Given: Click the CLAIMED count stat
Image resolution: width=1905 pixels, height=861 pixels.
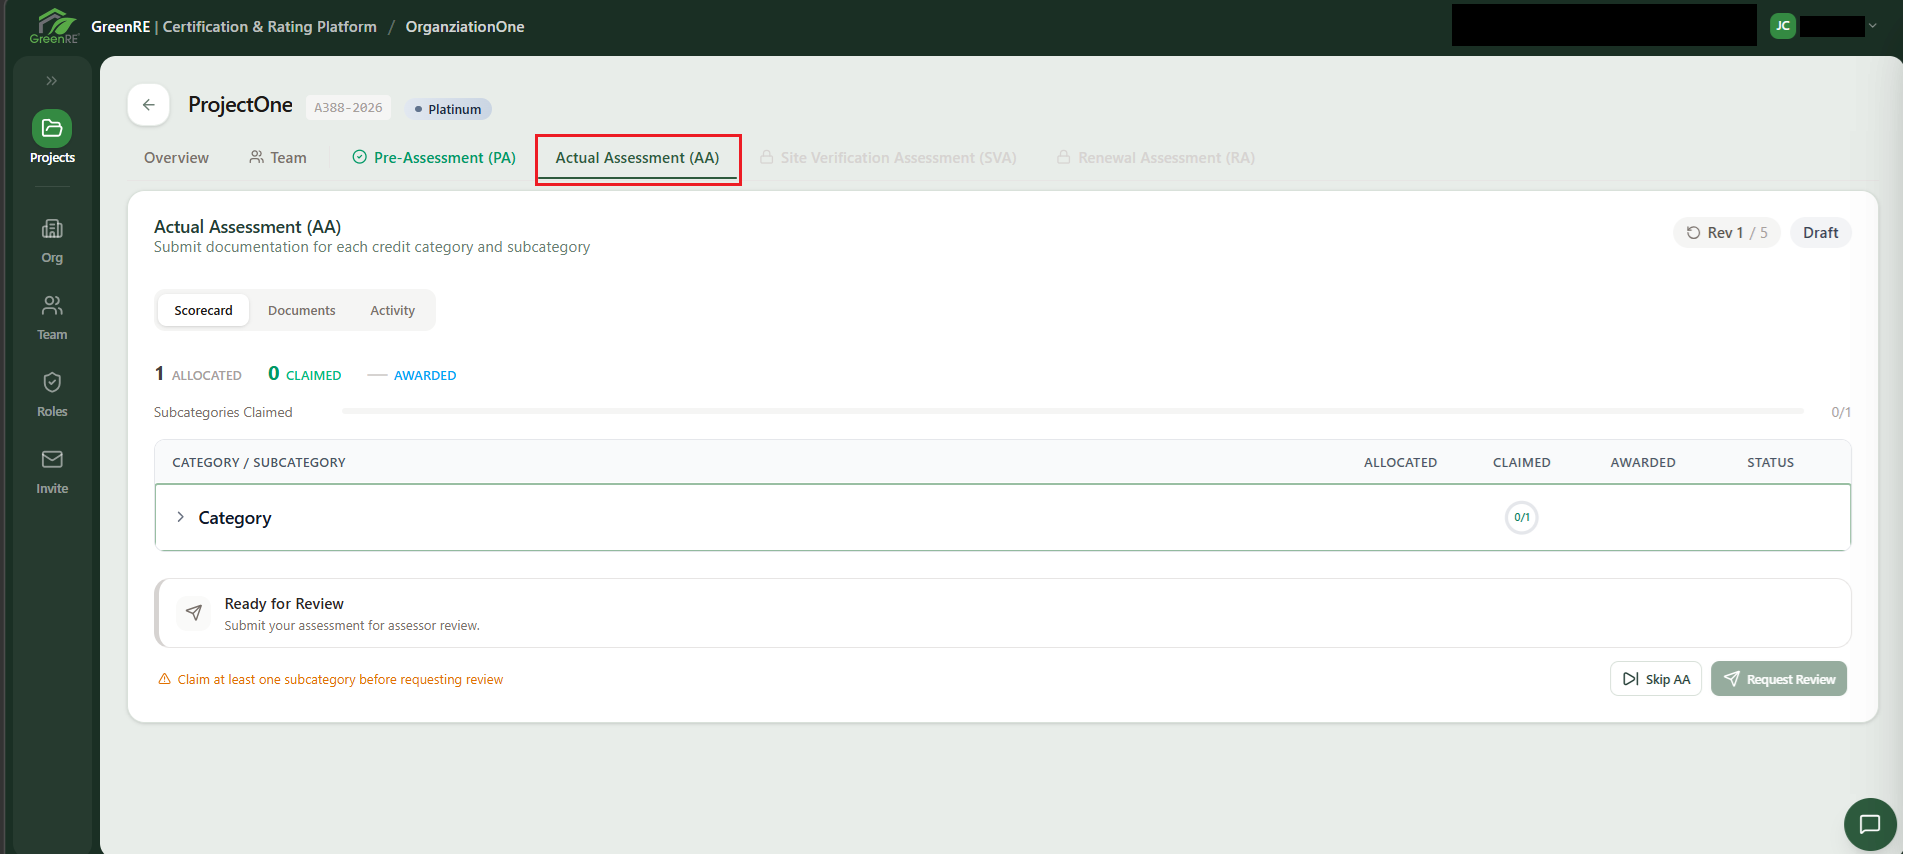Looking at the screenshot, I should click(305, 374).
